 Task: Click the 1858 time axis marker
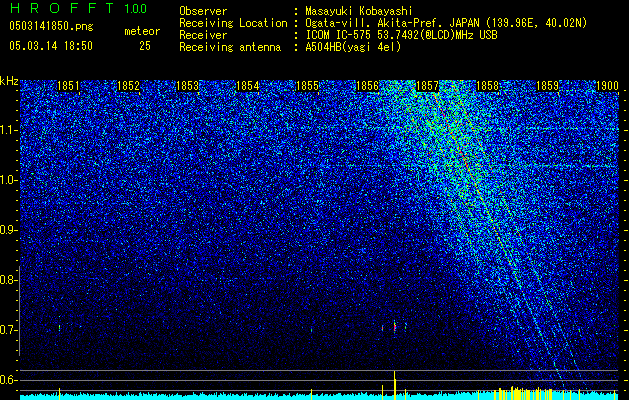(x=487, y=86)
